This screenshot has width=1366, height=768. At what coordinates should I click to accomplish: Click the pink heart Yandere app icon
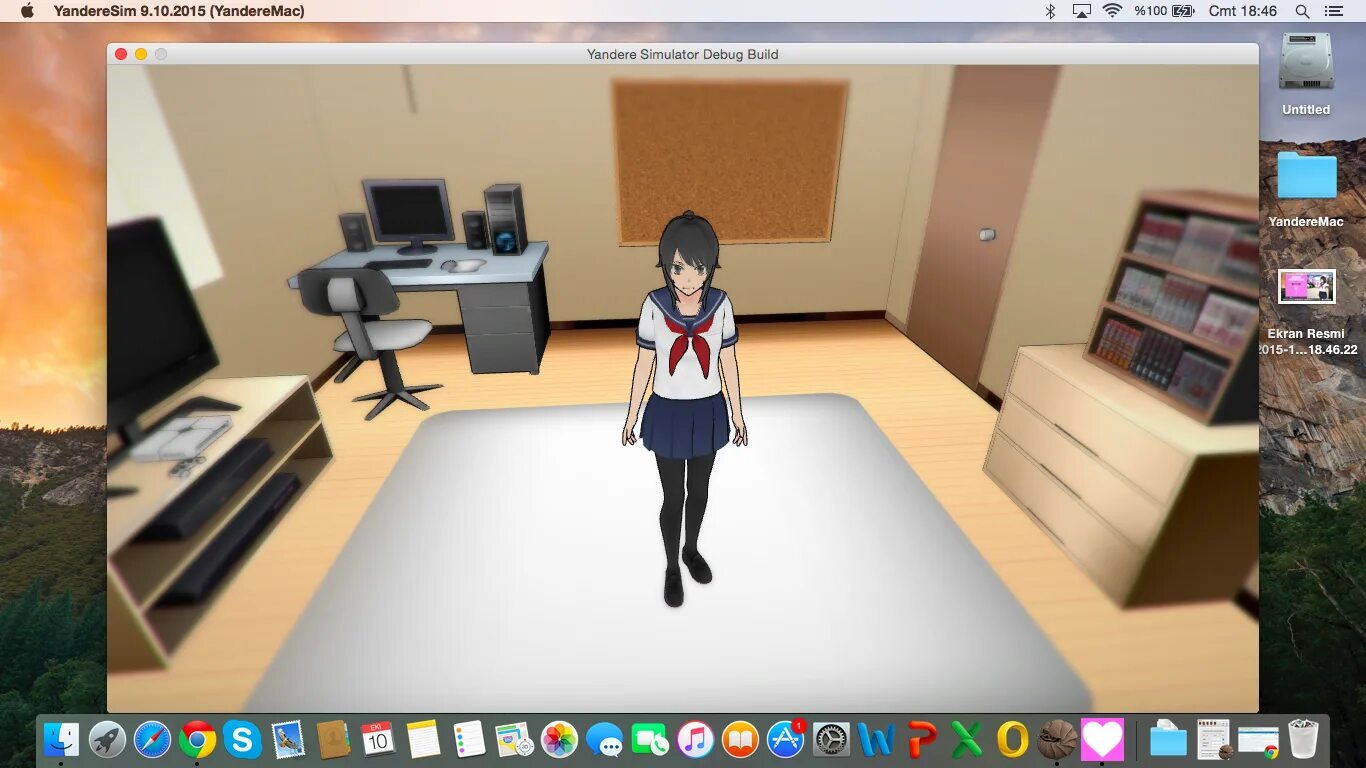tap(1102, 740)
